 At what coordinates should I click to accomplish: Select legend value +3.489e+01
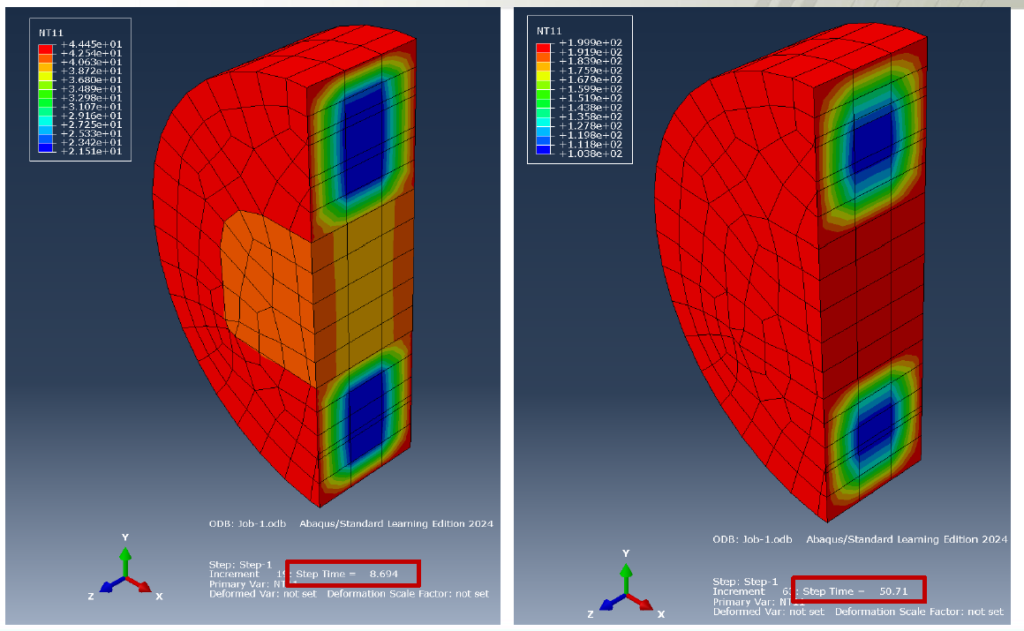tap(91, 89)
